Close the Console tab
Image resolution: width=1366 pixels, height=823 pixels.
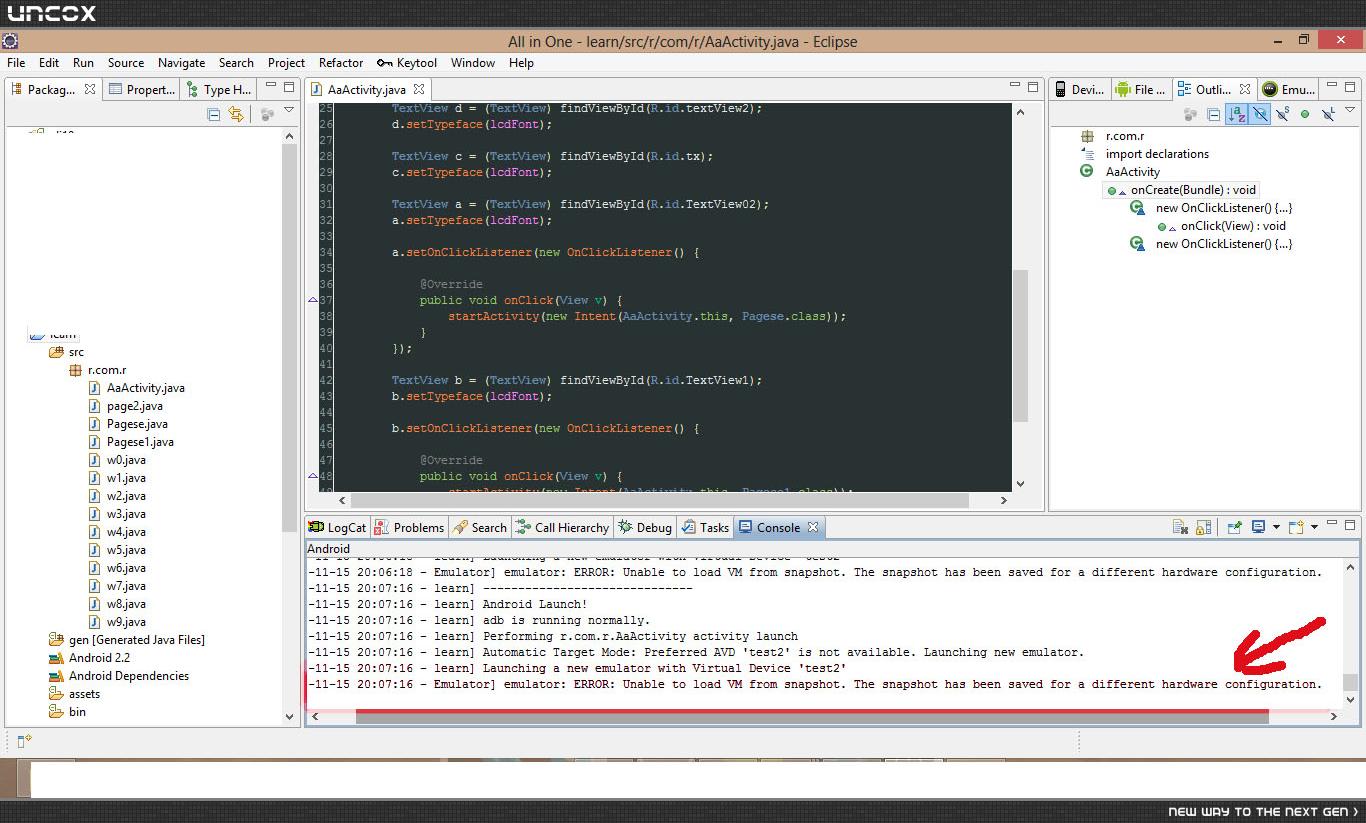813,527
